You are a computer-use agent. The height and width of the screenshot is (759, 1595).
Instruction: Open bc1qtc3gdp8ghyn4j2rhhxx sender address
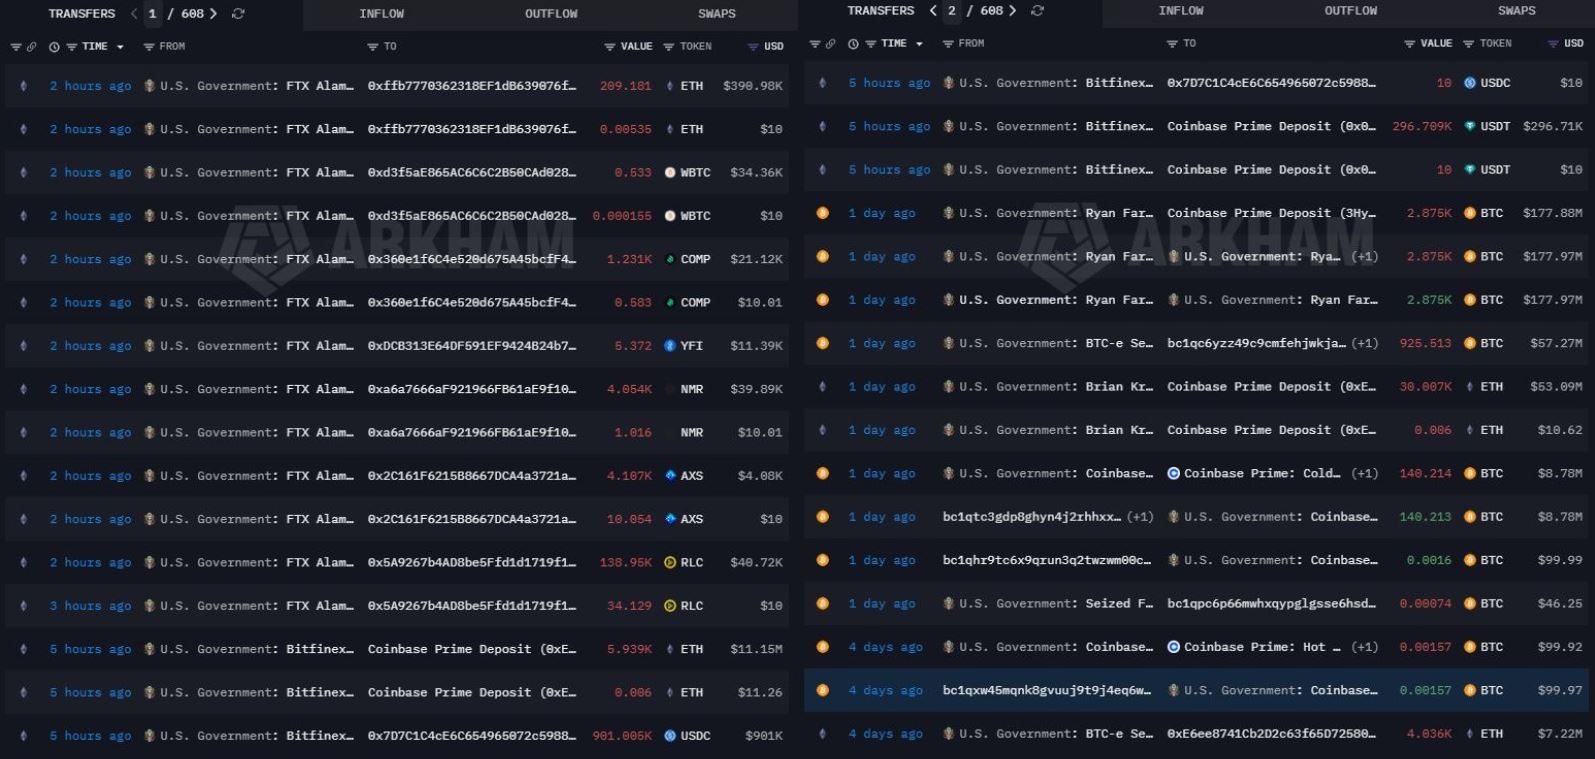pos(1032,517)
